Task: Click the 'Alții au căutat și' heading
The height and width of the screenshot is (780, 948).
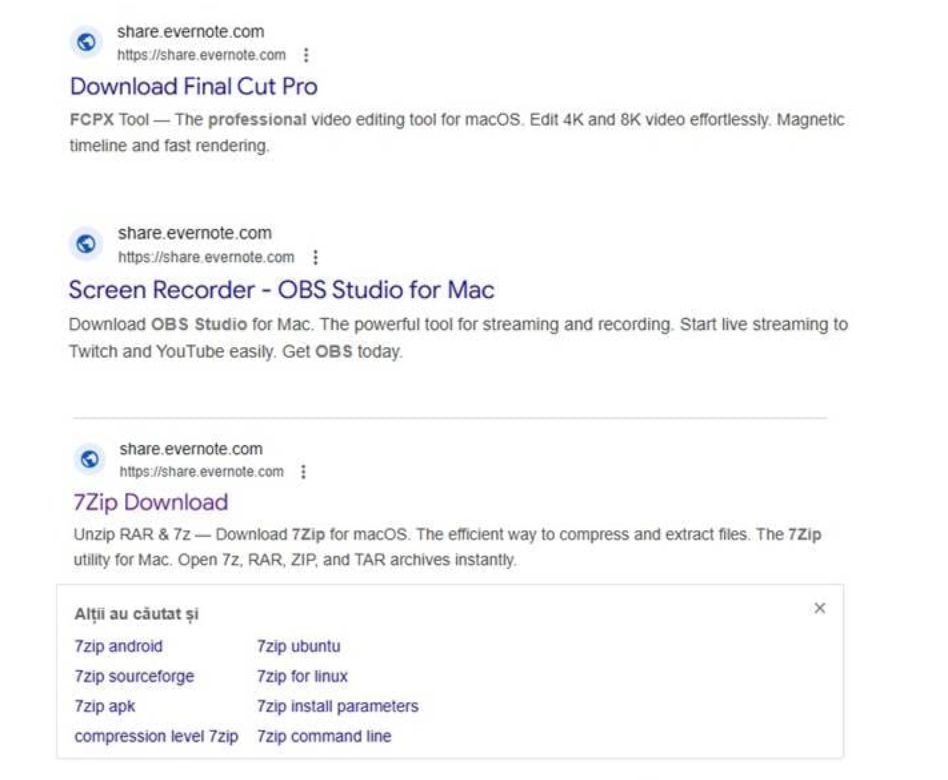Action: (137, 614)
